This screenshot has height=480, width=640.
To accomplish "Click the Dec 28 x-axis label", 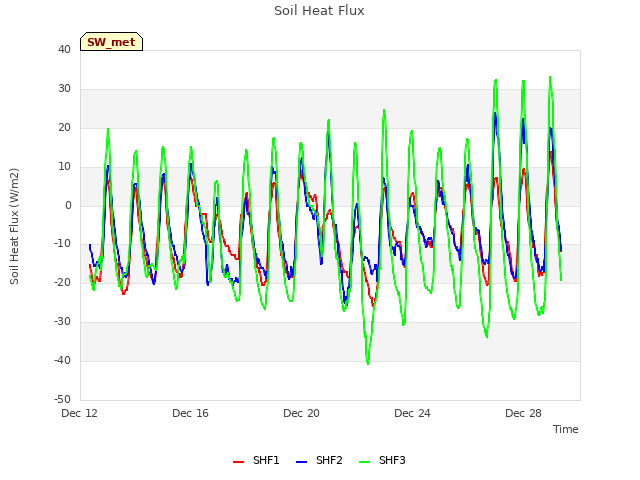I will 524,413.
